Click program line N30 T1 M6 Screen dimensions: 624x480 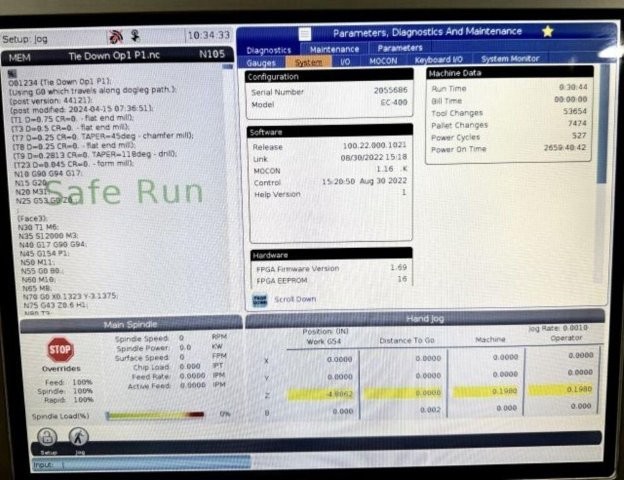38,227
